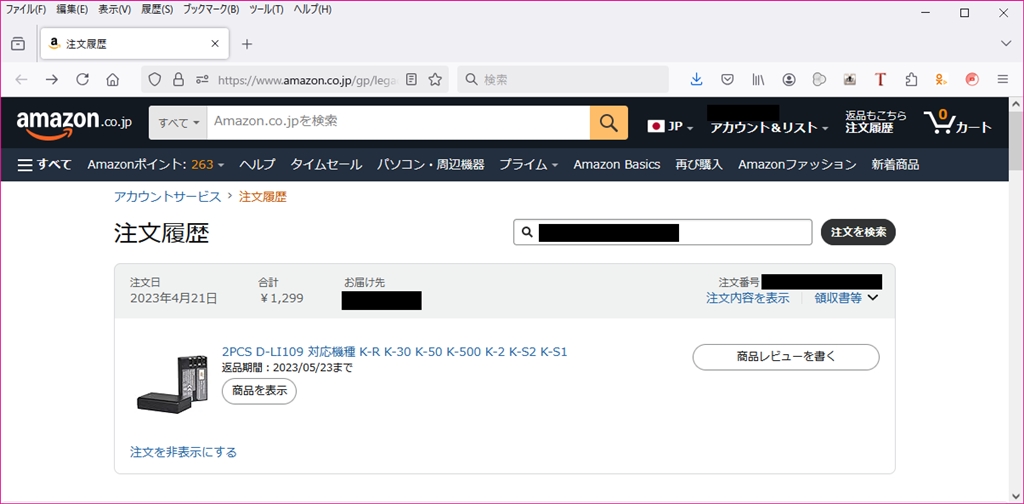
Task: Bookmark this page with the star
Action: click(x=435, y=80)
